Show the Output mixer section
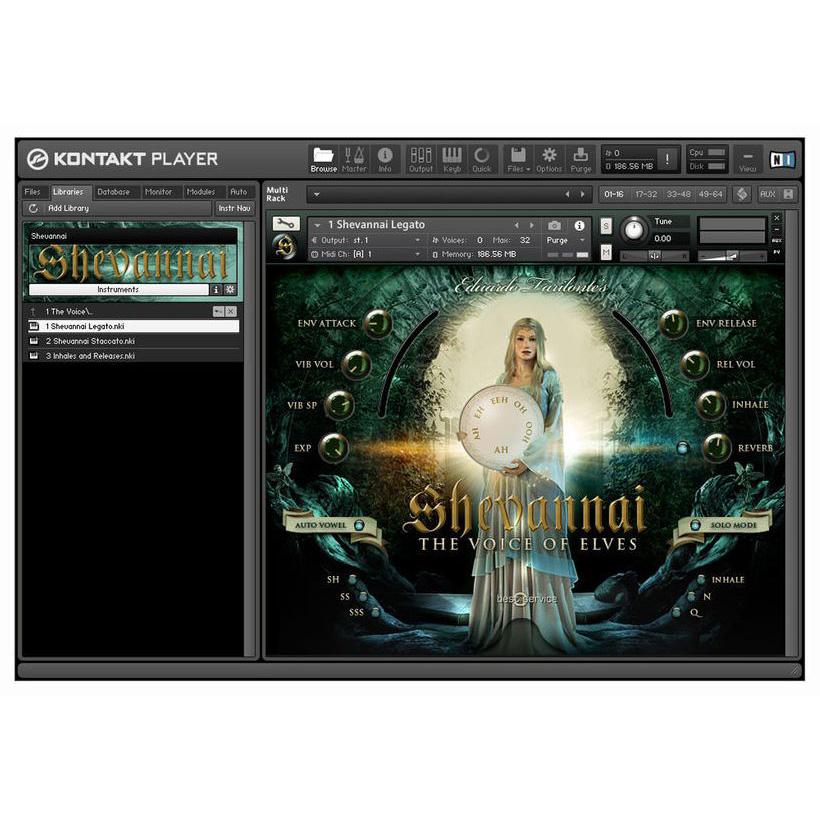Screen dimensions: 820x820 coord(421,159)
